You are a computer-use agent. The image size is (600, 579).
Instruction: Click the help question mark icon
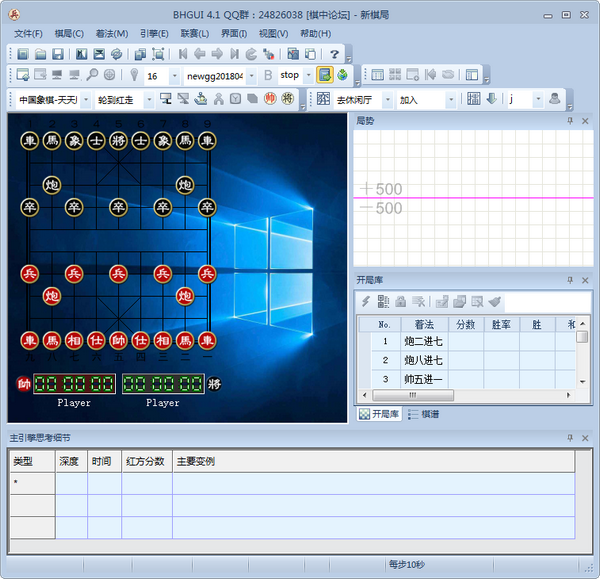[x=334, y=54]
